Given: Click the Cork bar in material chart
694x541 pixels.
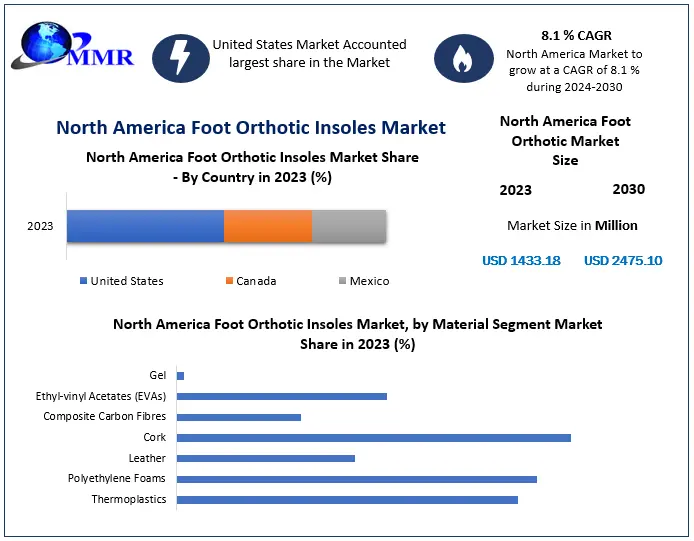Looking at the screenshot, I should click(373, 437).
